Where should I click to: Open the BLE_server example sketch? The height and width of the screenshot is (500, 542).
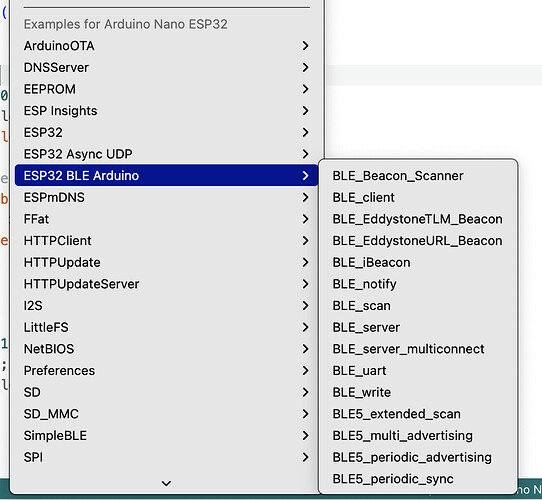418,327
